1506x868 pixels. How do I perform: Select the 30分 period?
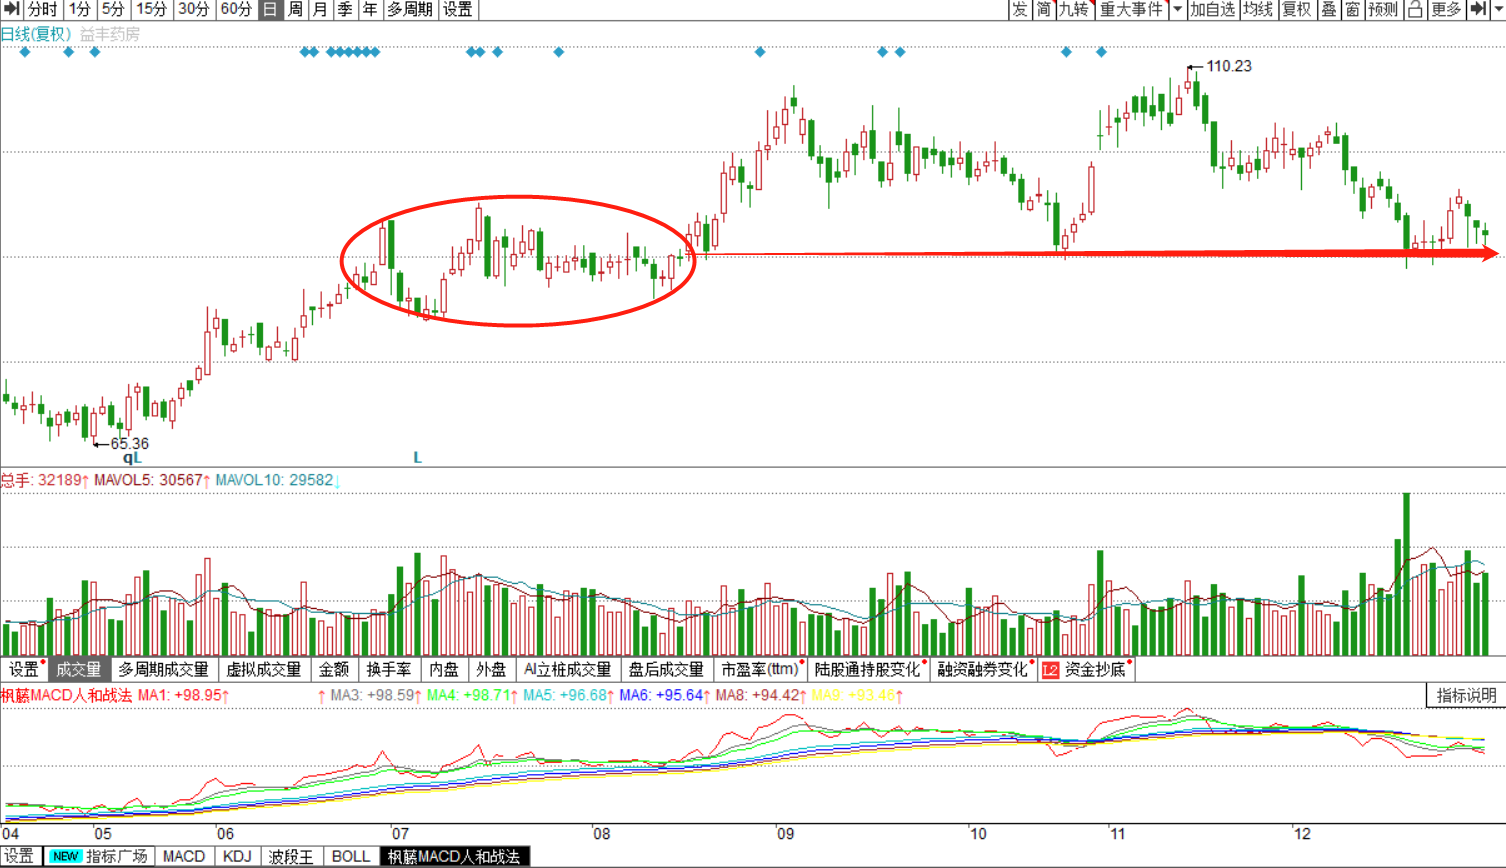(x=194, y=9)
